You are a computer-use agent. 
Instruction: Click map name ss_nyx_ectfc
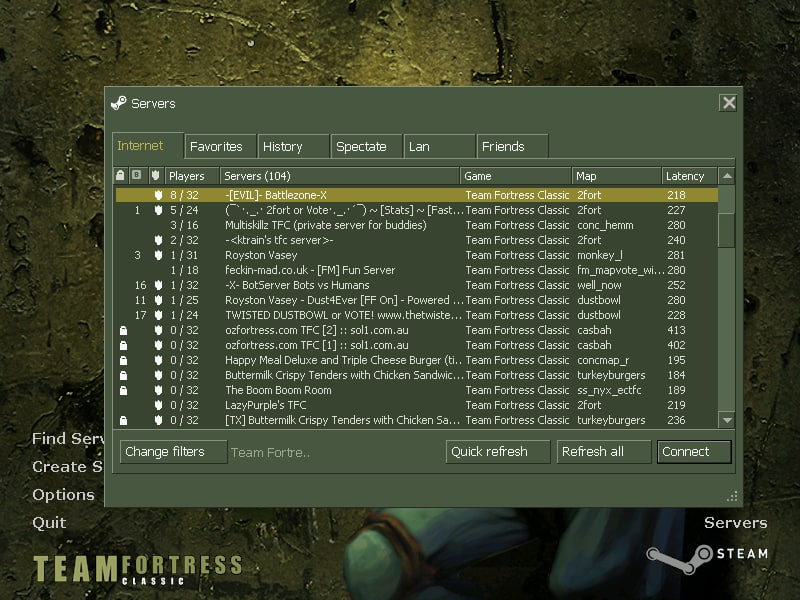pyautogui.click(x=609, y=390)
